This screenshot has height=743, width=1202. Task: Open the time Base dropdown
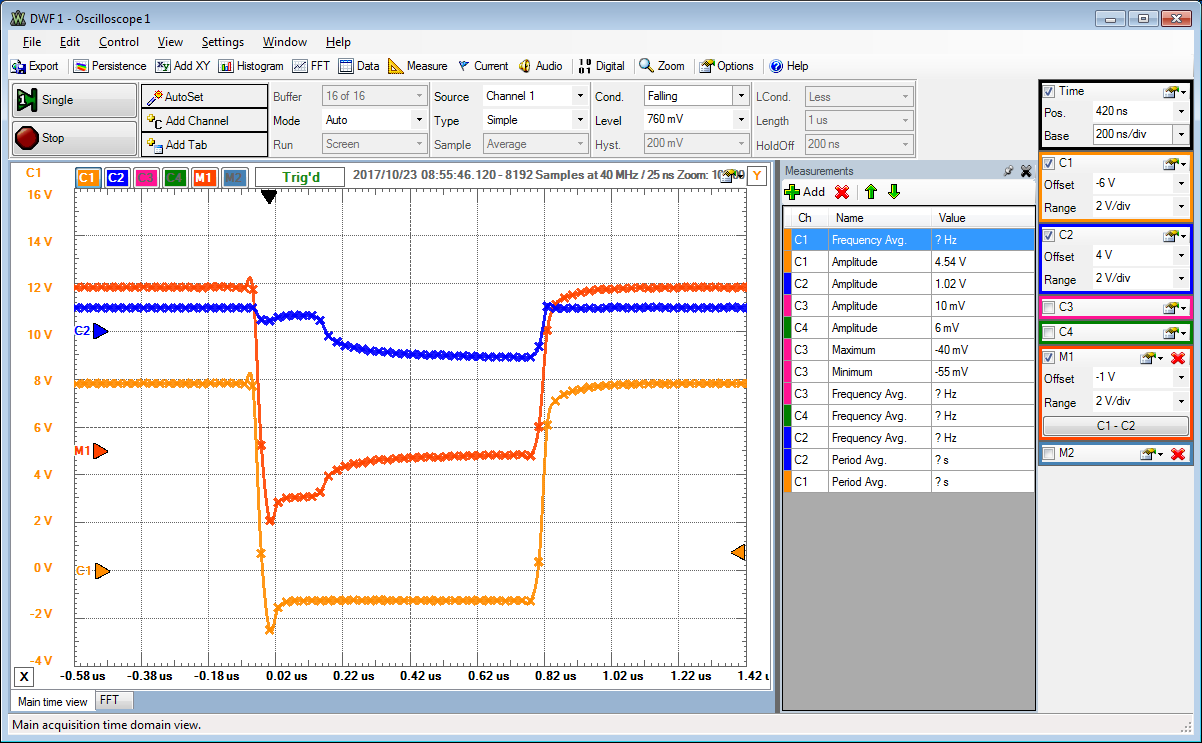[1181, 135]
